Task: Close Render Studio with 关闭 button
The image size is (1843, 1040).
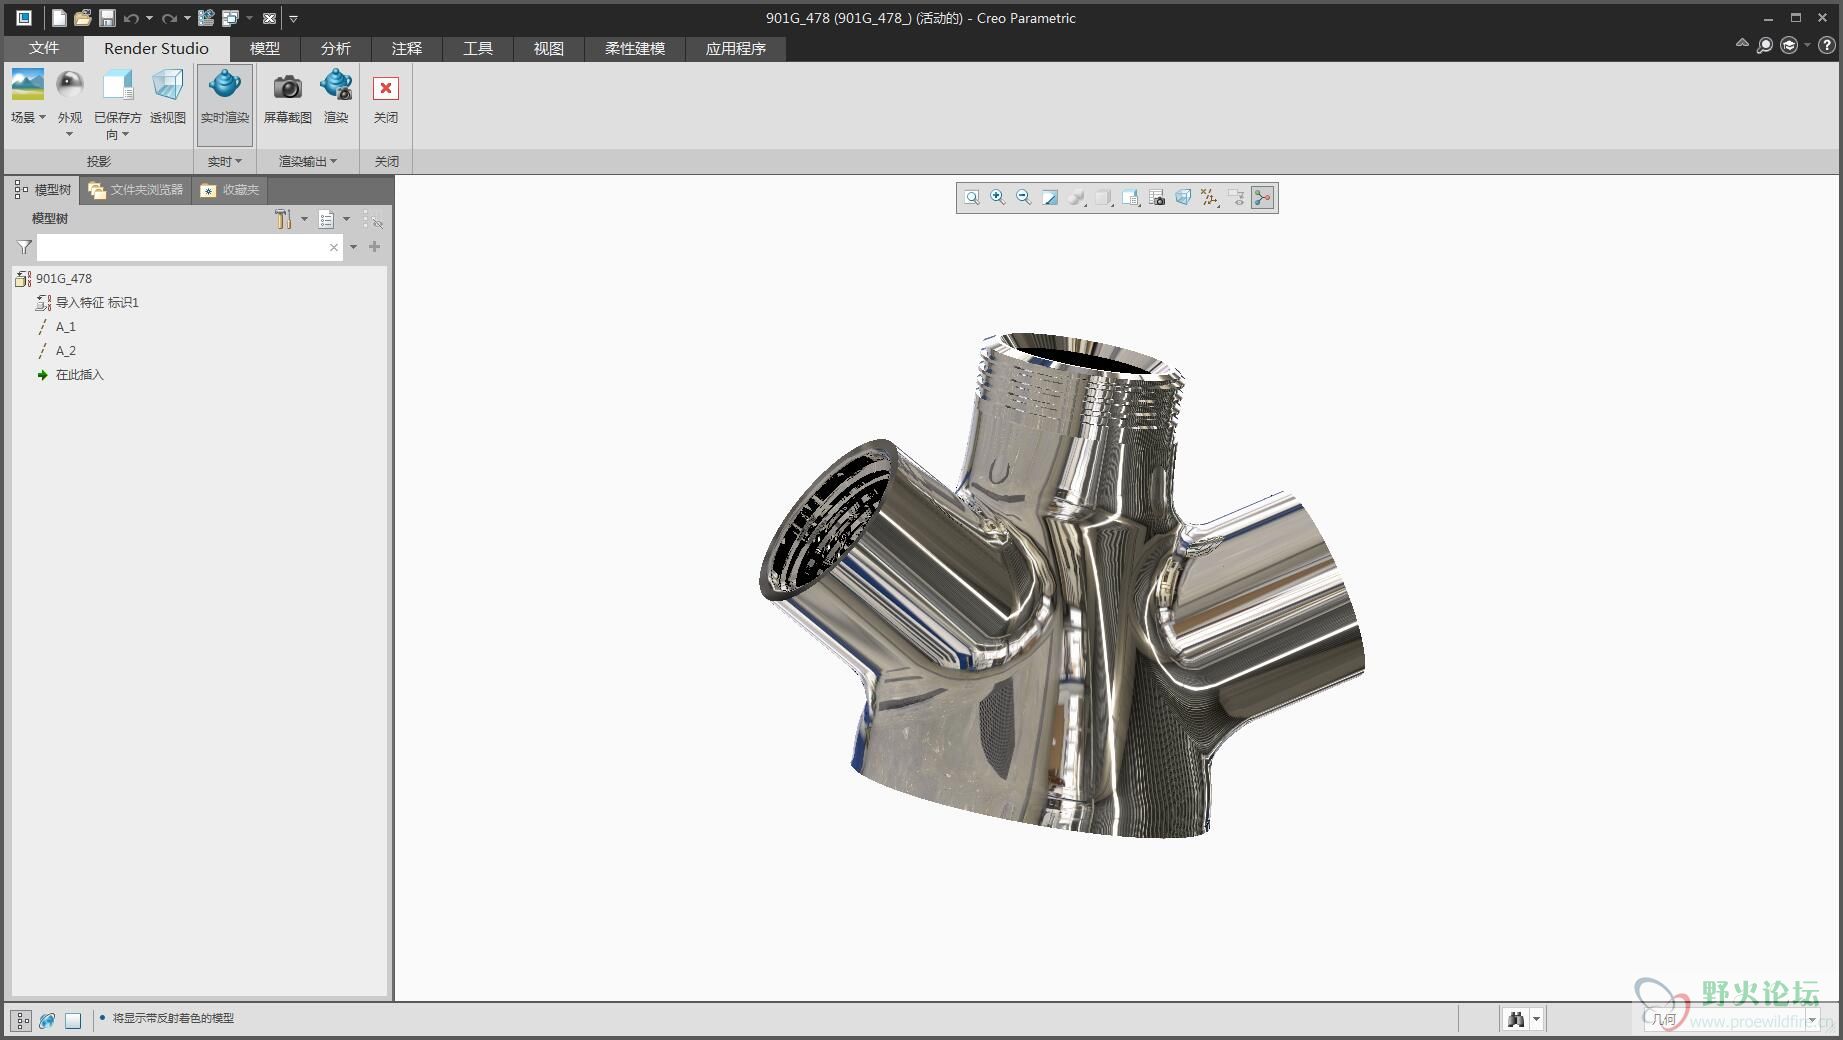Action: [x=386, y=97]
